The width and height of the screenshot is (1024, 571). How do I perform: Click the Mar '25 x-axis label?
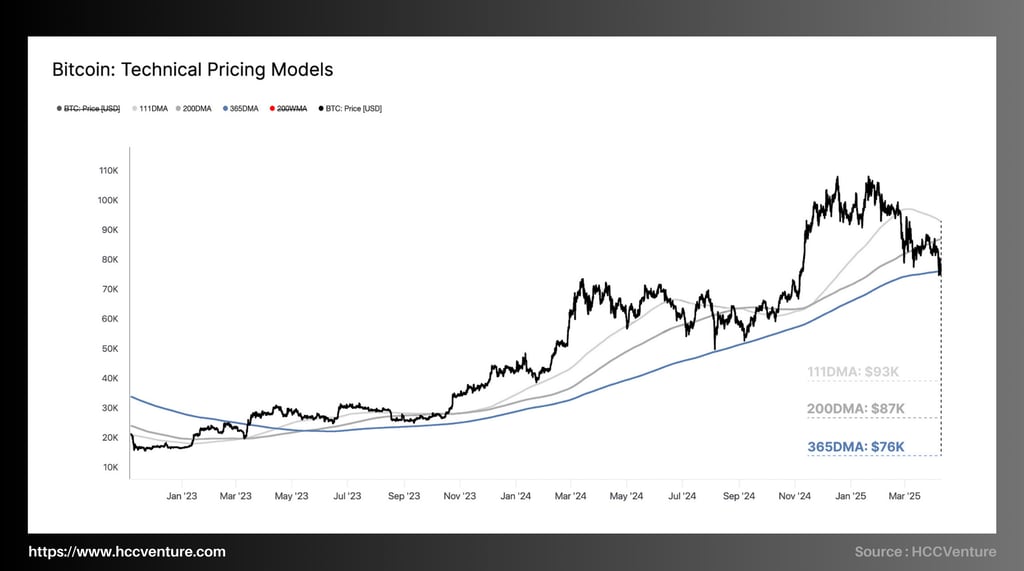(904, 496)
